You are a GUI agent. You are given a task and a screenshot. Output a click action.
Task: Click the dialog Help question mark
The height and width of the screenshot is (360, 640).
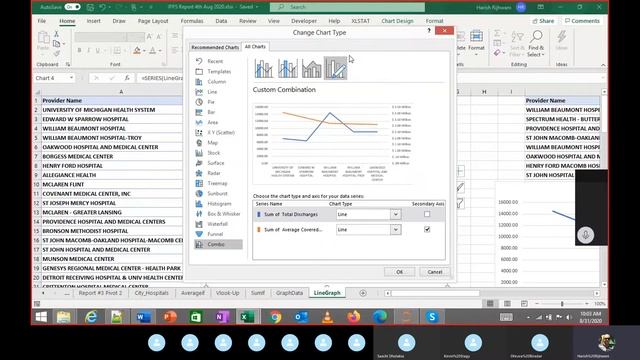pos(429,31)
